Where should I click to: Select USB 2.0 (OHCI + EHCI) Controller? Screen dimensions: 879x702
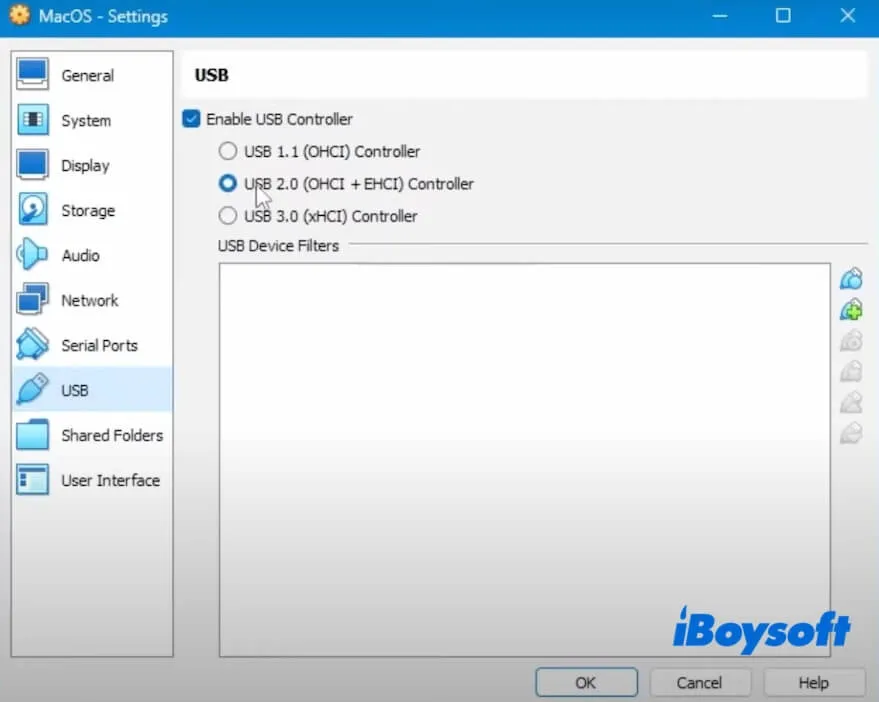pos(228,184)
